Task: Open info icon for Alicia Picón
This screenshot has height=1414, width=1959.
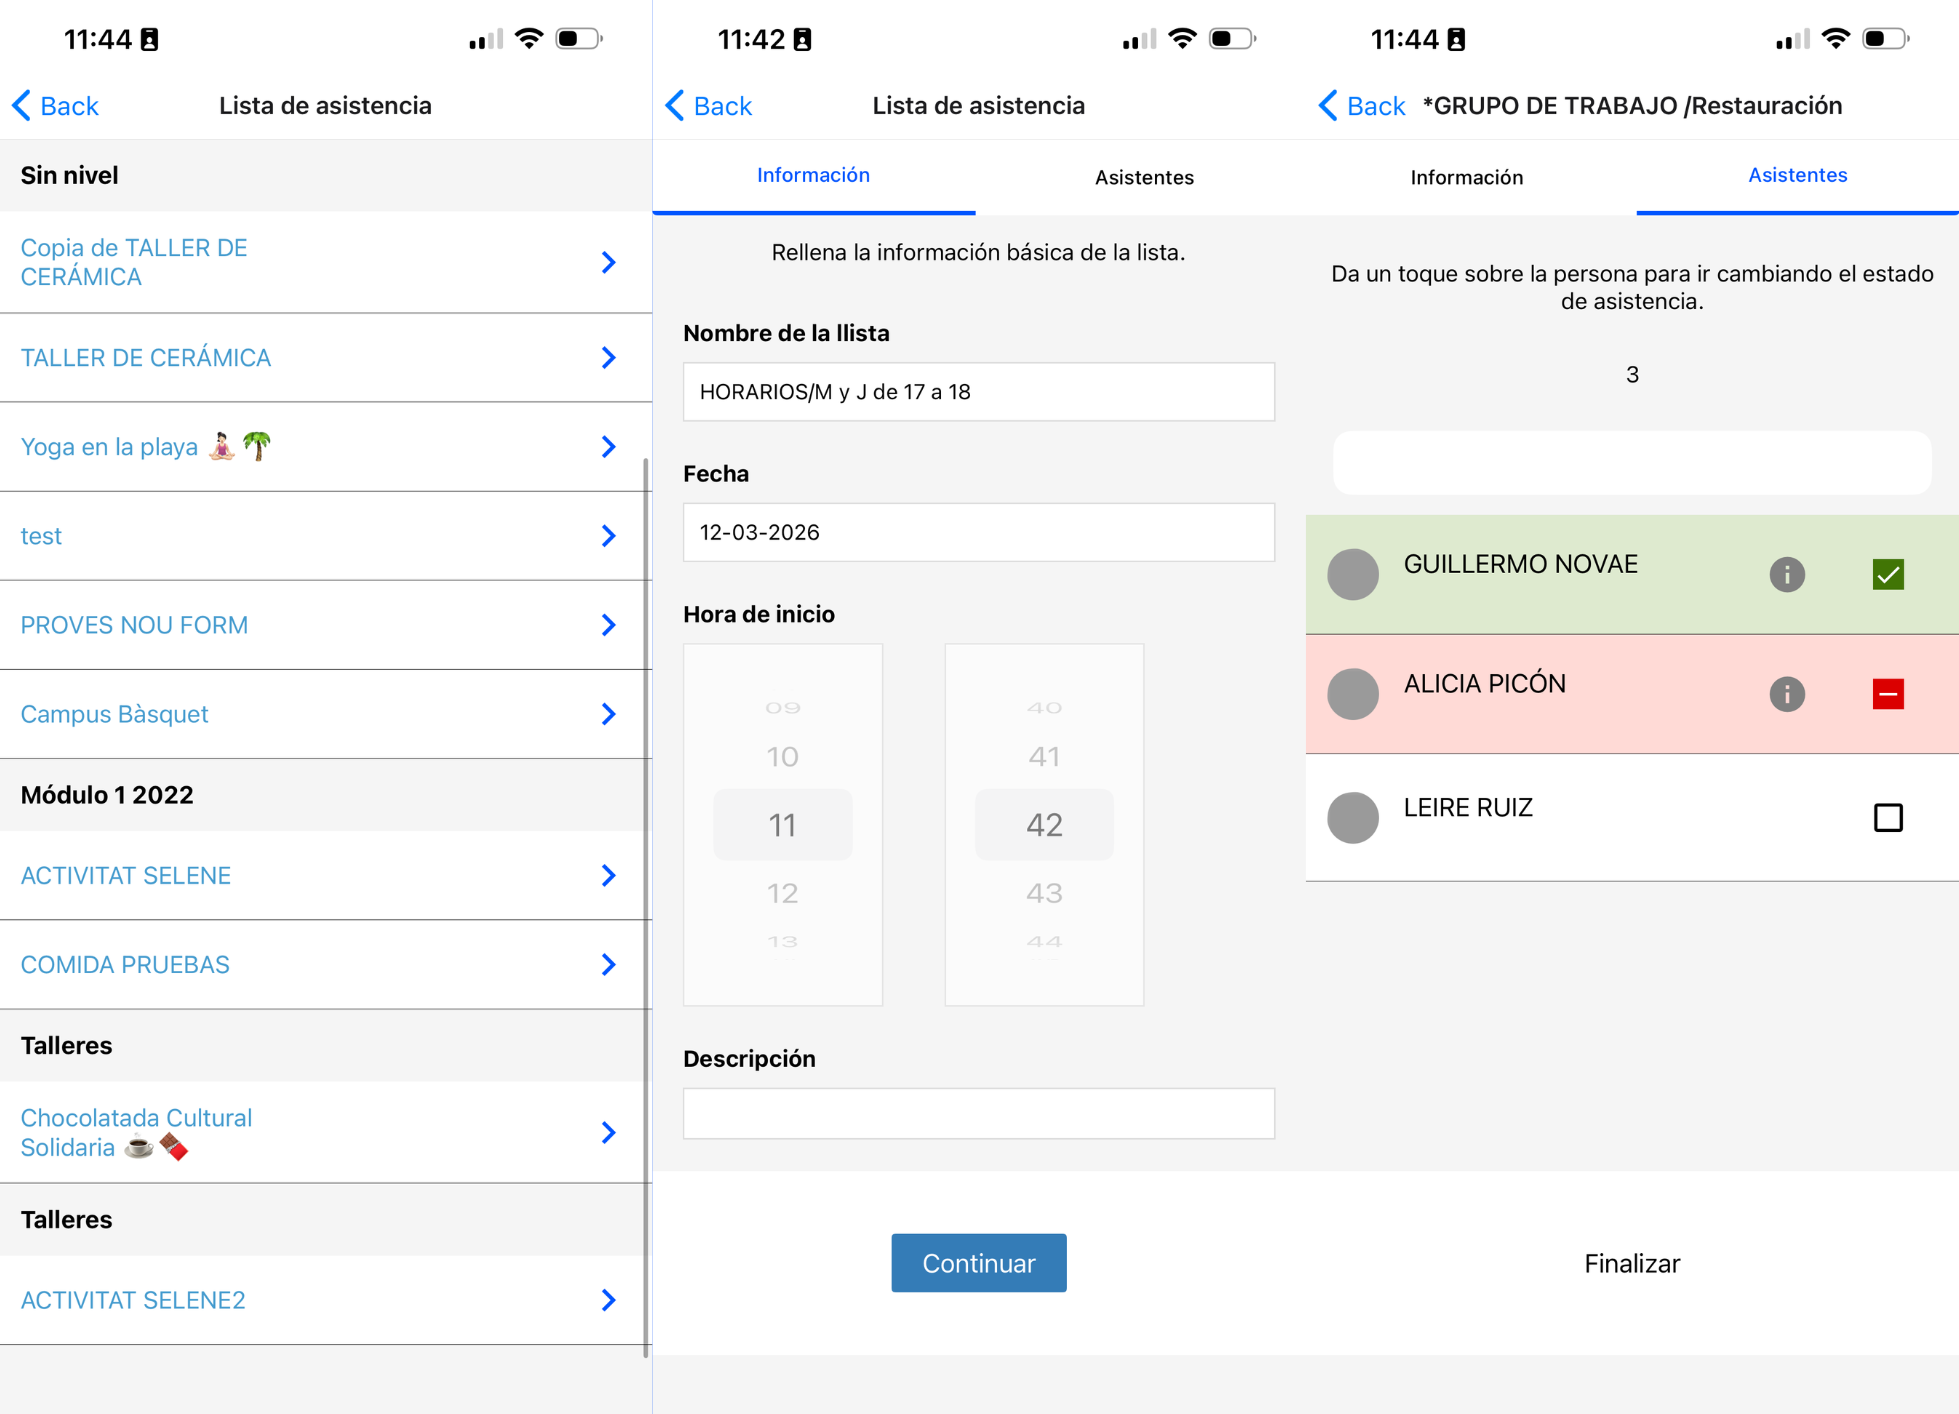Action: tap(1786, 693)
